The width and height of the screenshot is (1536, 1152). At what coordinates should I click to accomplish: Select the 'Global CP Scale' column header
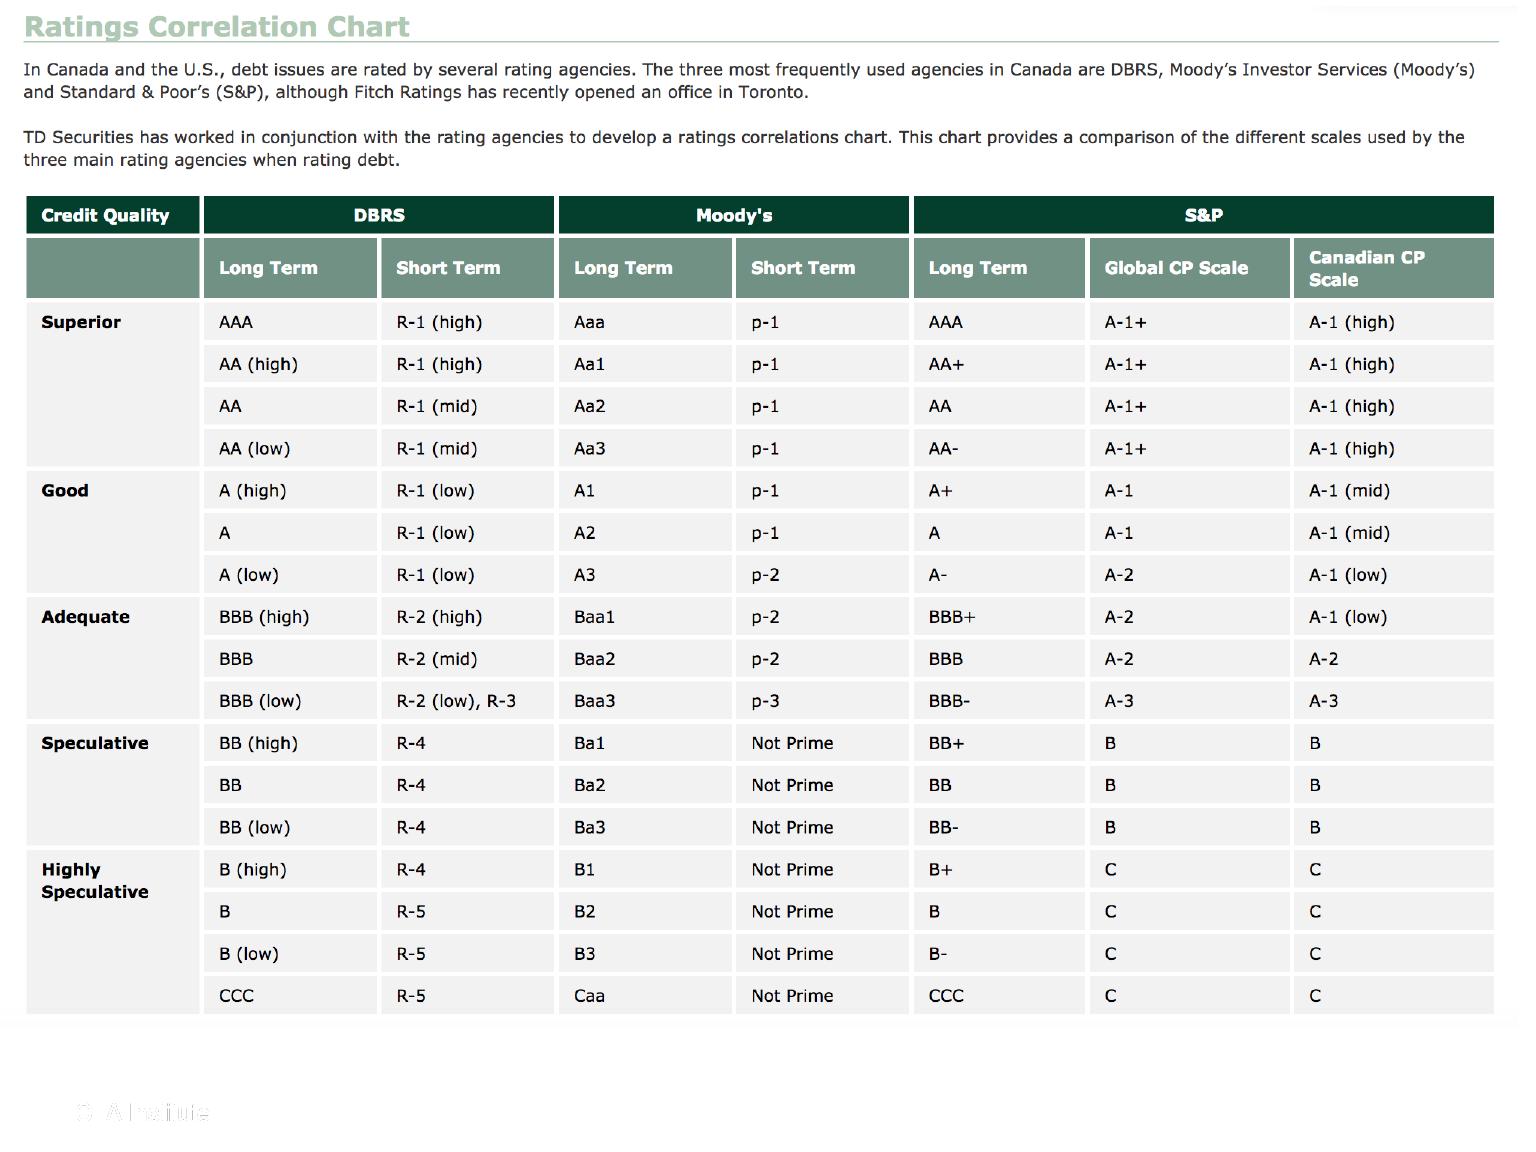pyautogui.click(x=1190, y=268)
